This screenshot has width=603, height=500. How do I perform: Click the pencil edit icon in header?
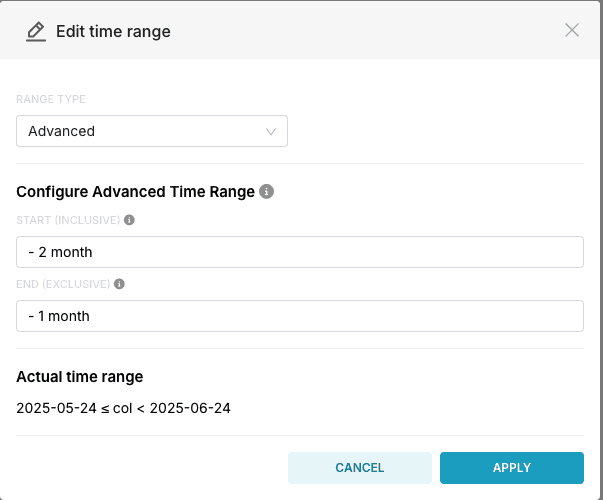click(36, 32)
